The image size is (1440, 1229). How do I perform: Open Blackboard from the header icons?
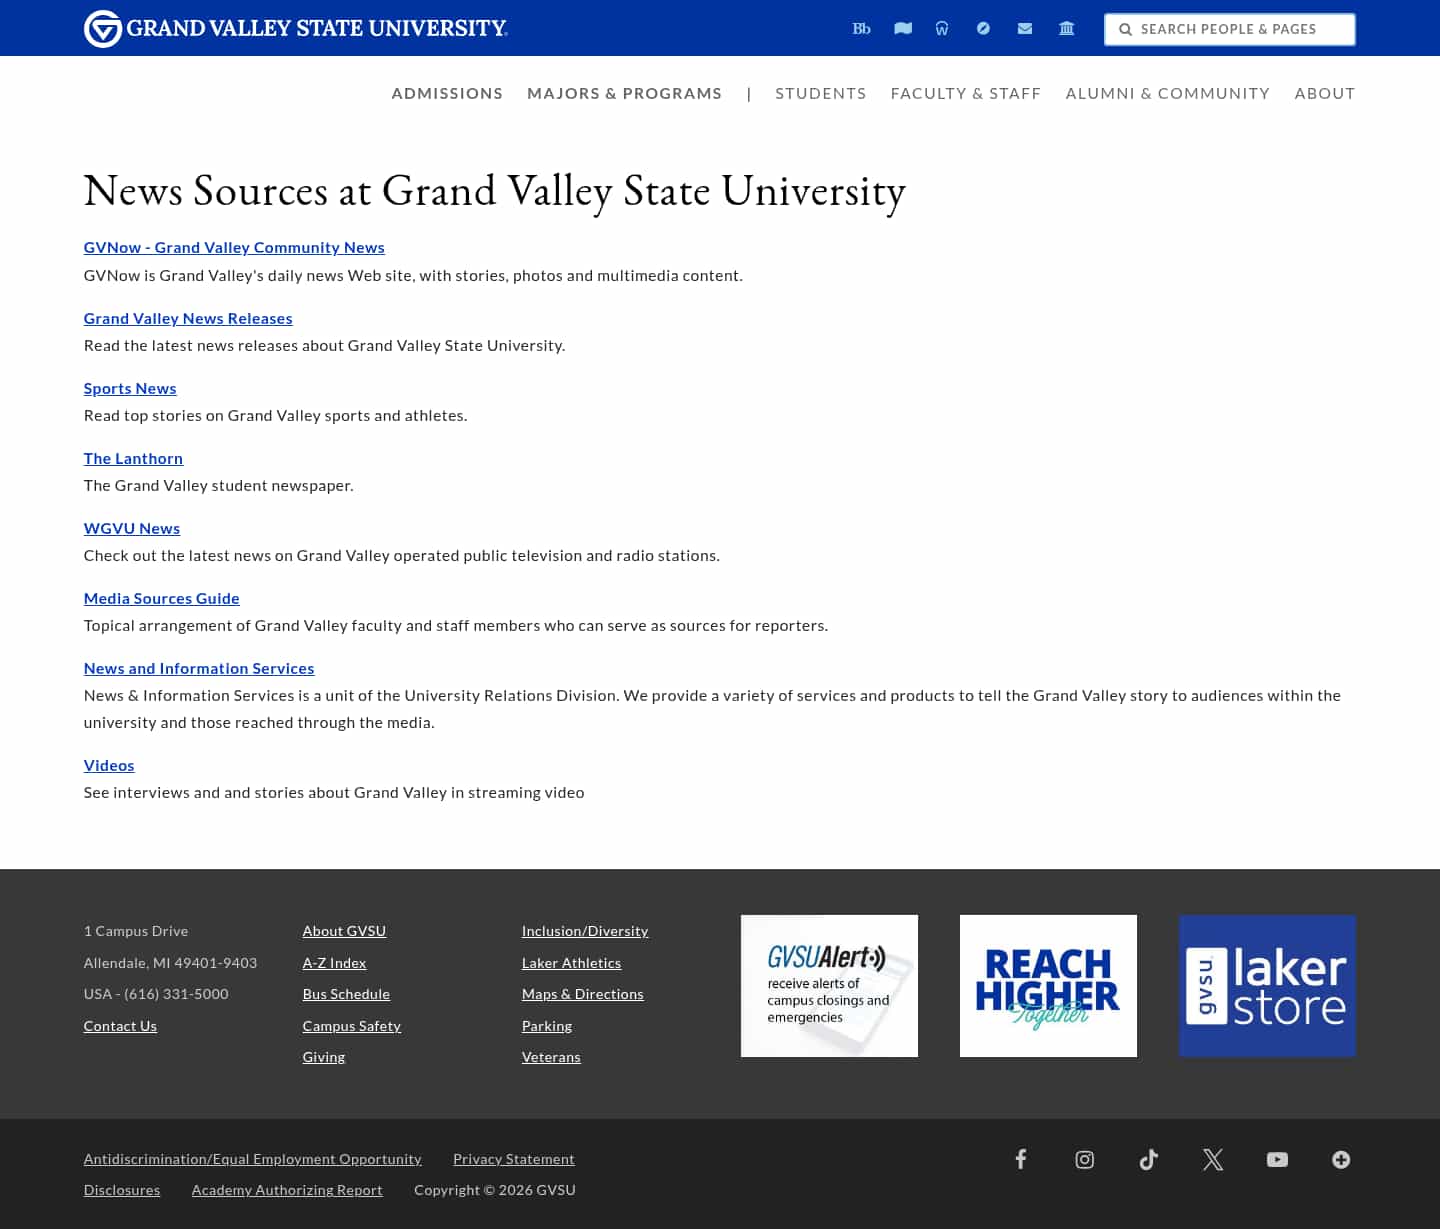pos(861,28)
